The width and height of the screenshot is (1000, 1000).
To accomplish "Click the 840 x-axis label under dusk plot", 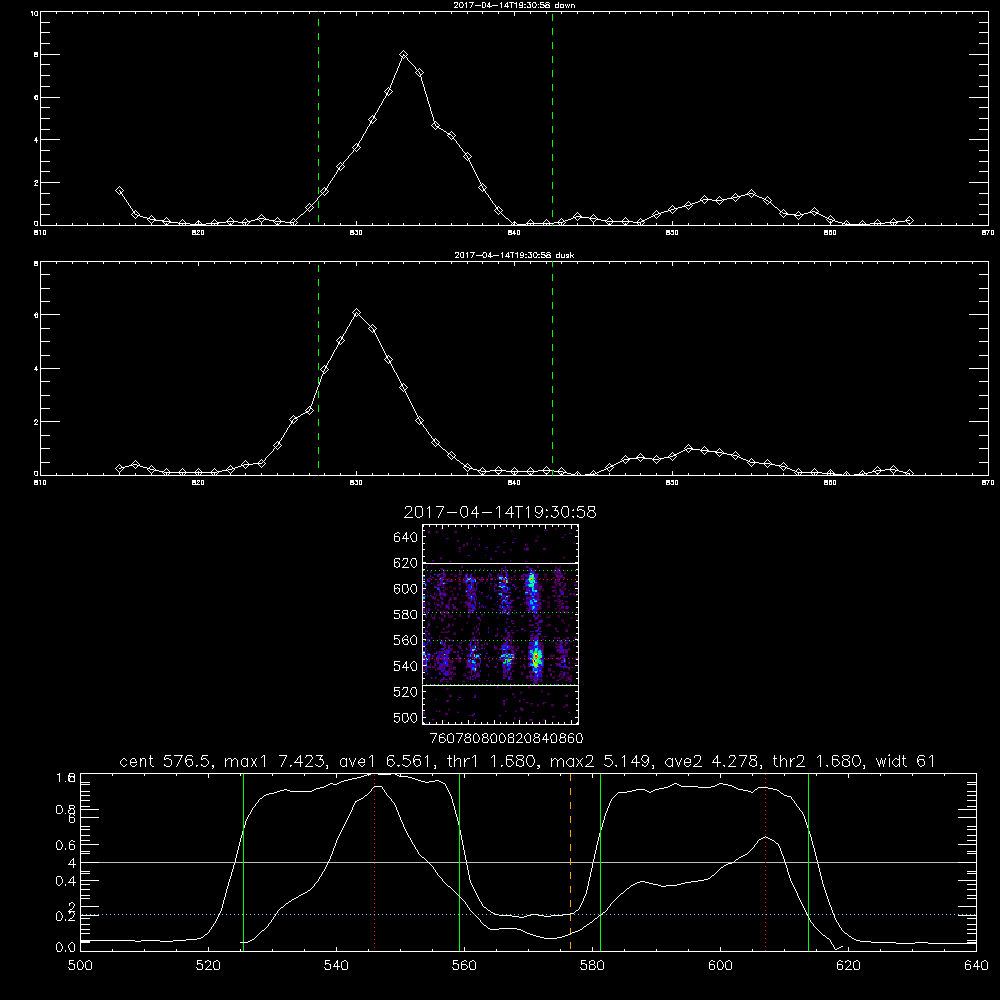I will pyautogui.click(x=514, y=483).
